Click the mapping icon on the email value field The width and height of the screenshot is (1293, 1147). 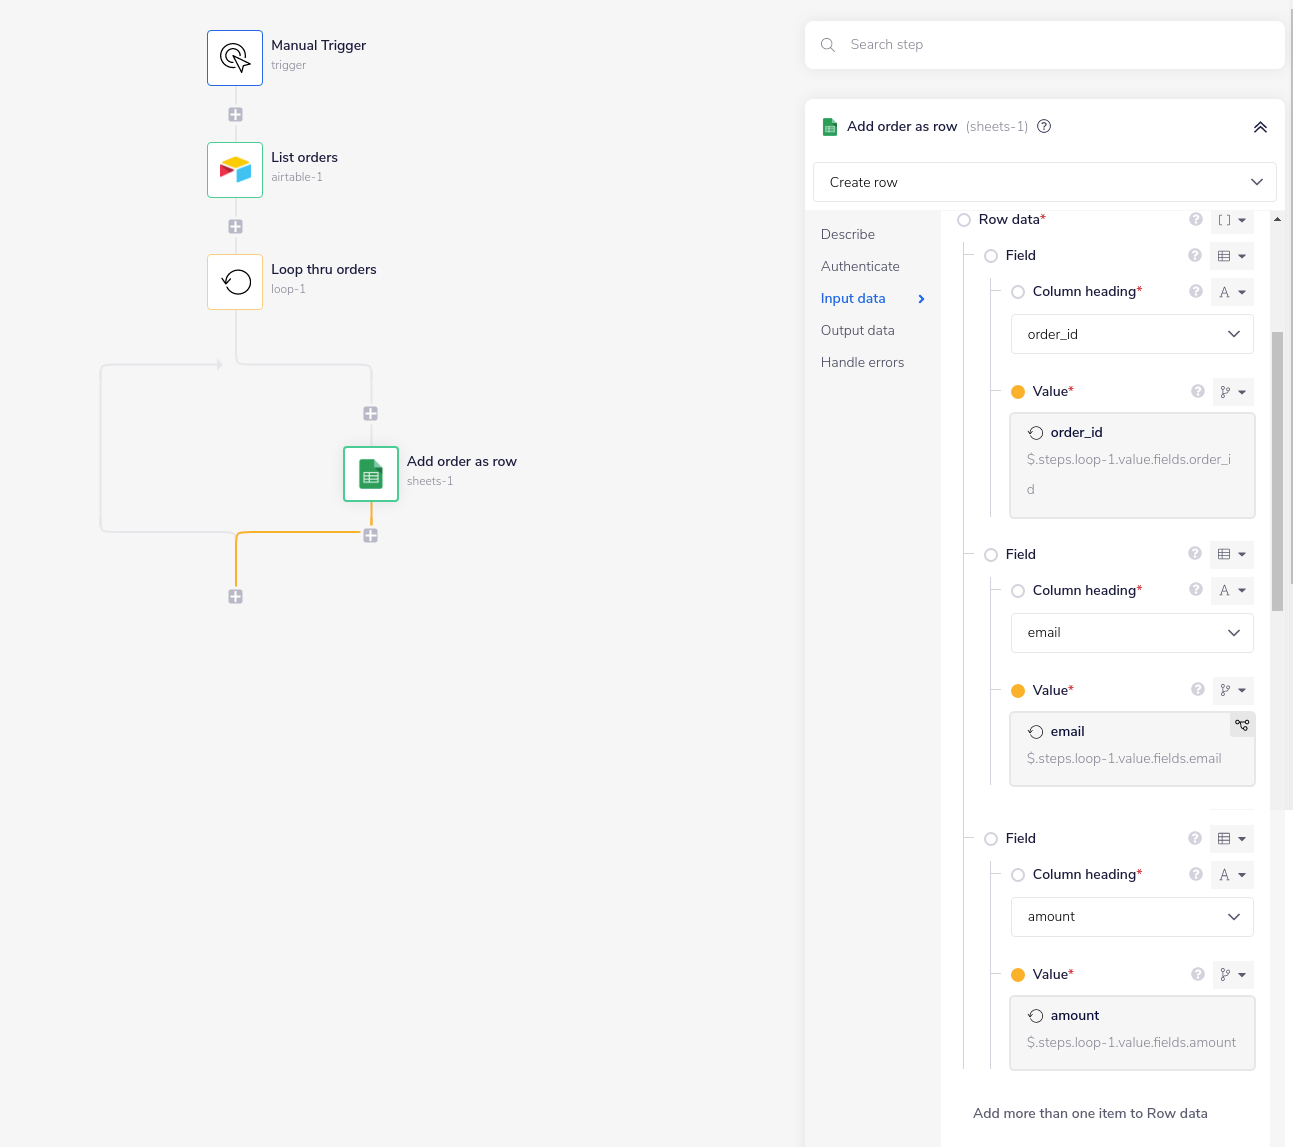tap(1242, 724)
